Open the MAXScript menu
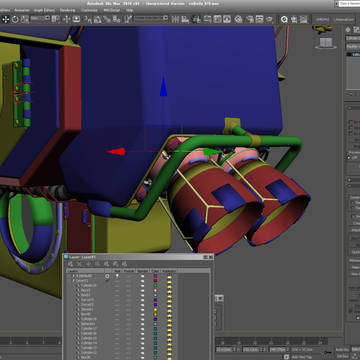 (111, 10)
